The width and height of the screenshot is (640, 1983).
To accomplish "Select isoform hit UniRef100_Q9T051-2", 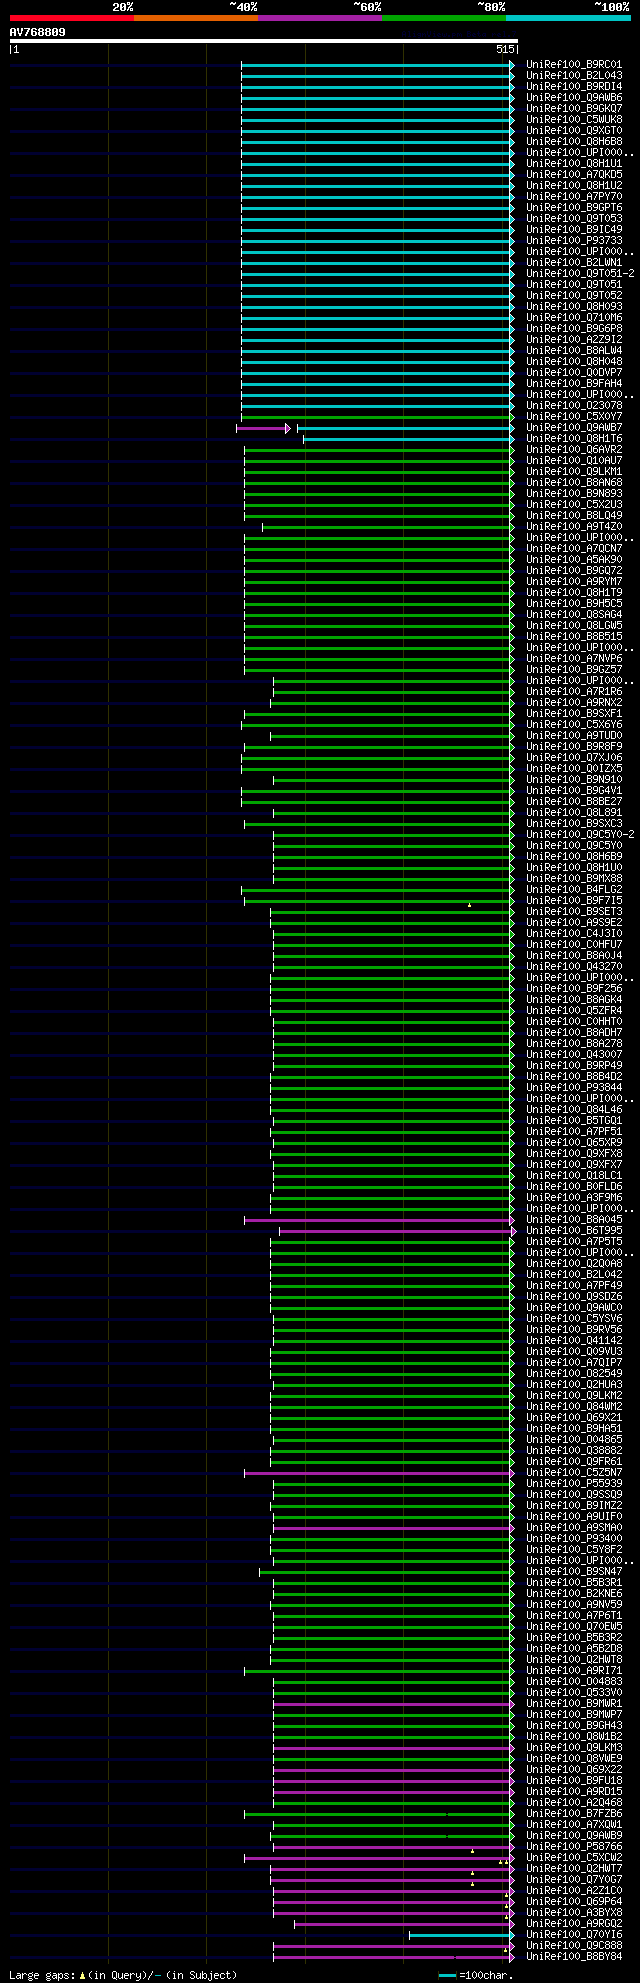I will pos(580,274).
